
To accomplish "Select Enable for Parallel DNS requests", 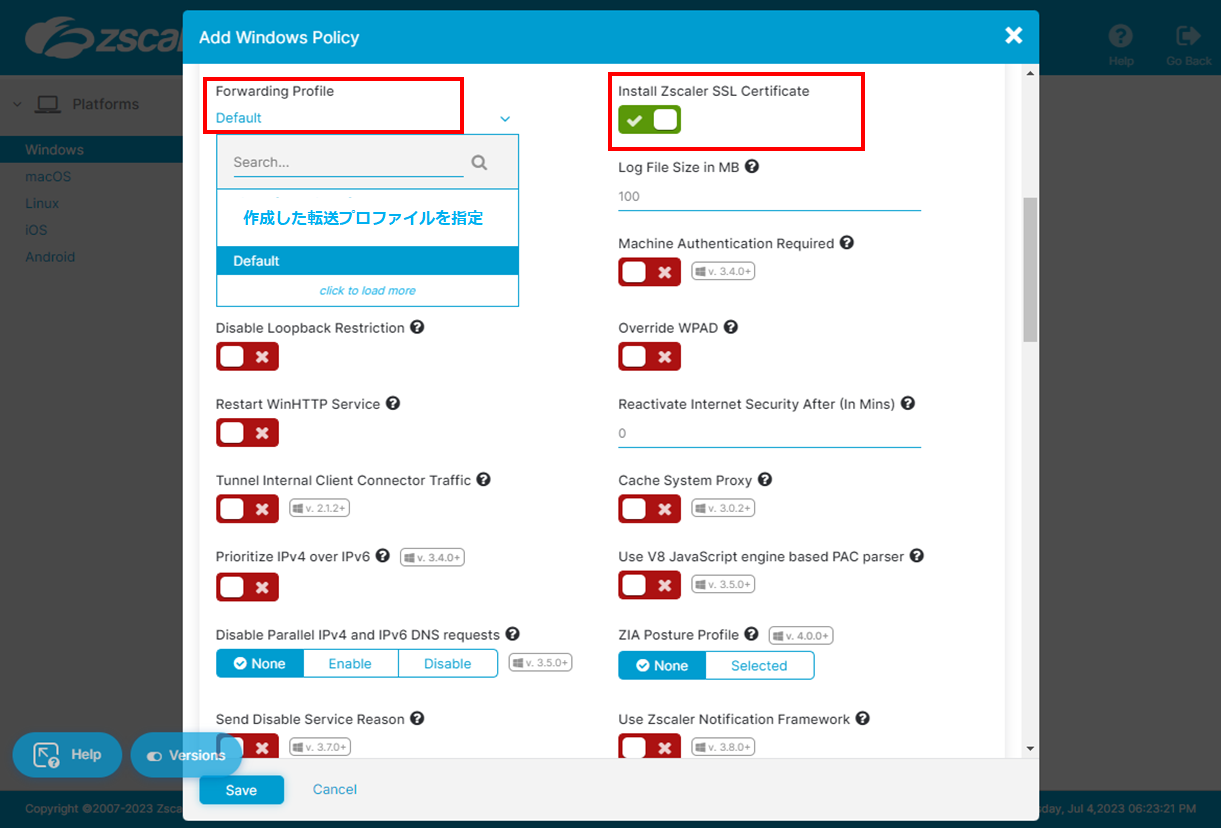I will point(350,664).
